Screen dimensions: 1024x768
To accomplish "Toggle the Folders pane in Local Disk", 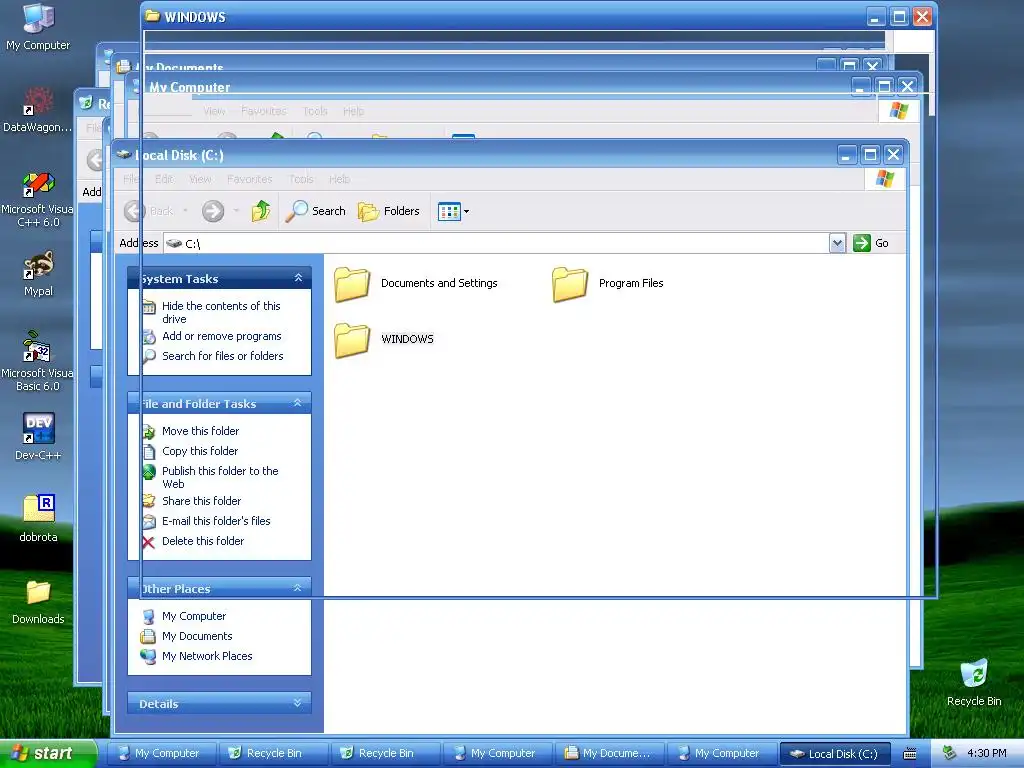I will 389,211.
